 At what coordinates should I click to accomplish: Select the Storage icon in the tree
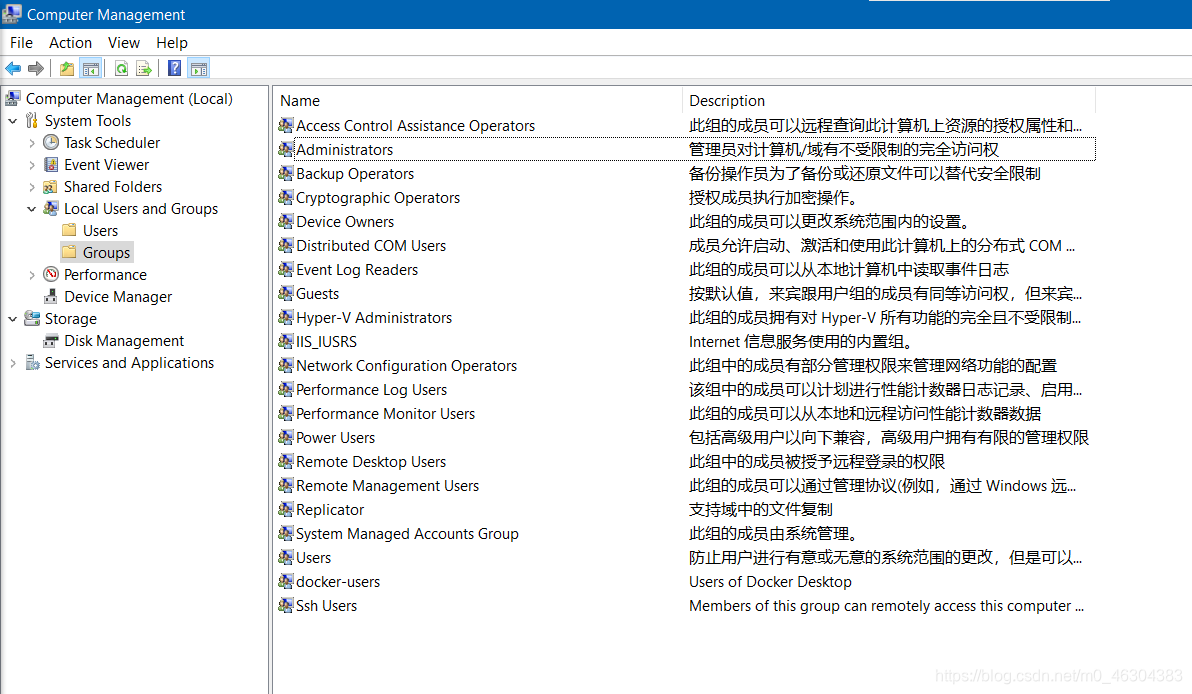pyautogui.click(x=32, y=318)
